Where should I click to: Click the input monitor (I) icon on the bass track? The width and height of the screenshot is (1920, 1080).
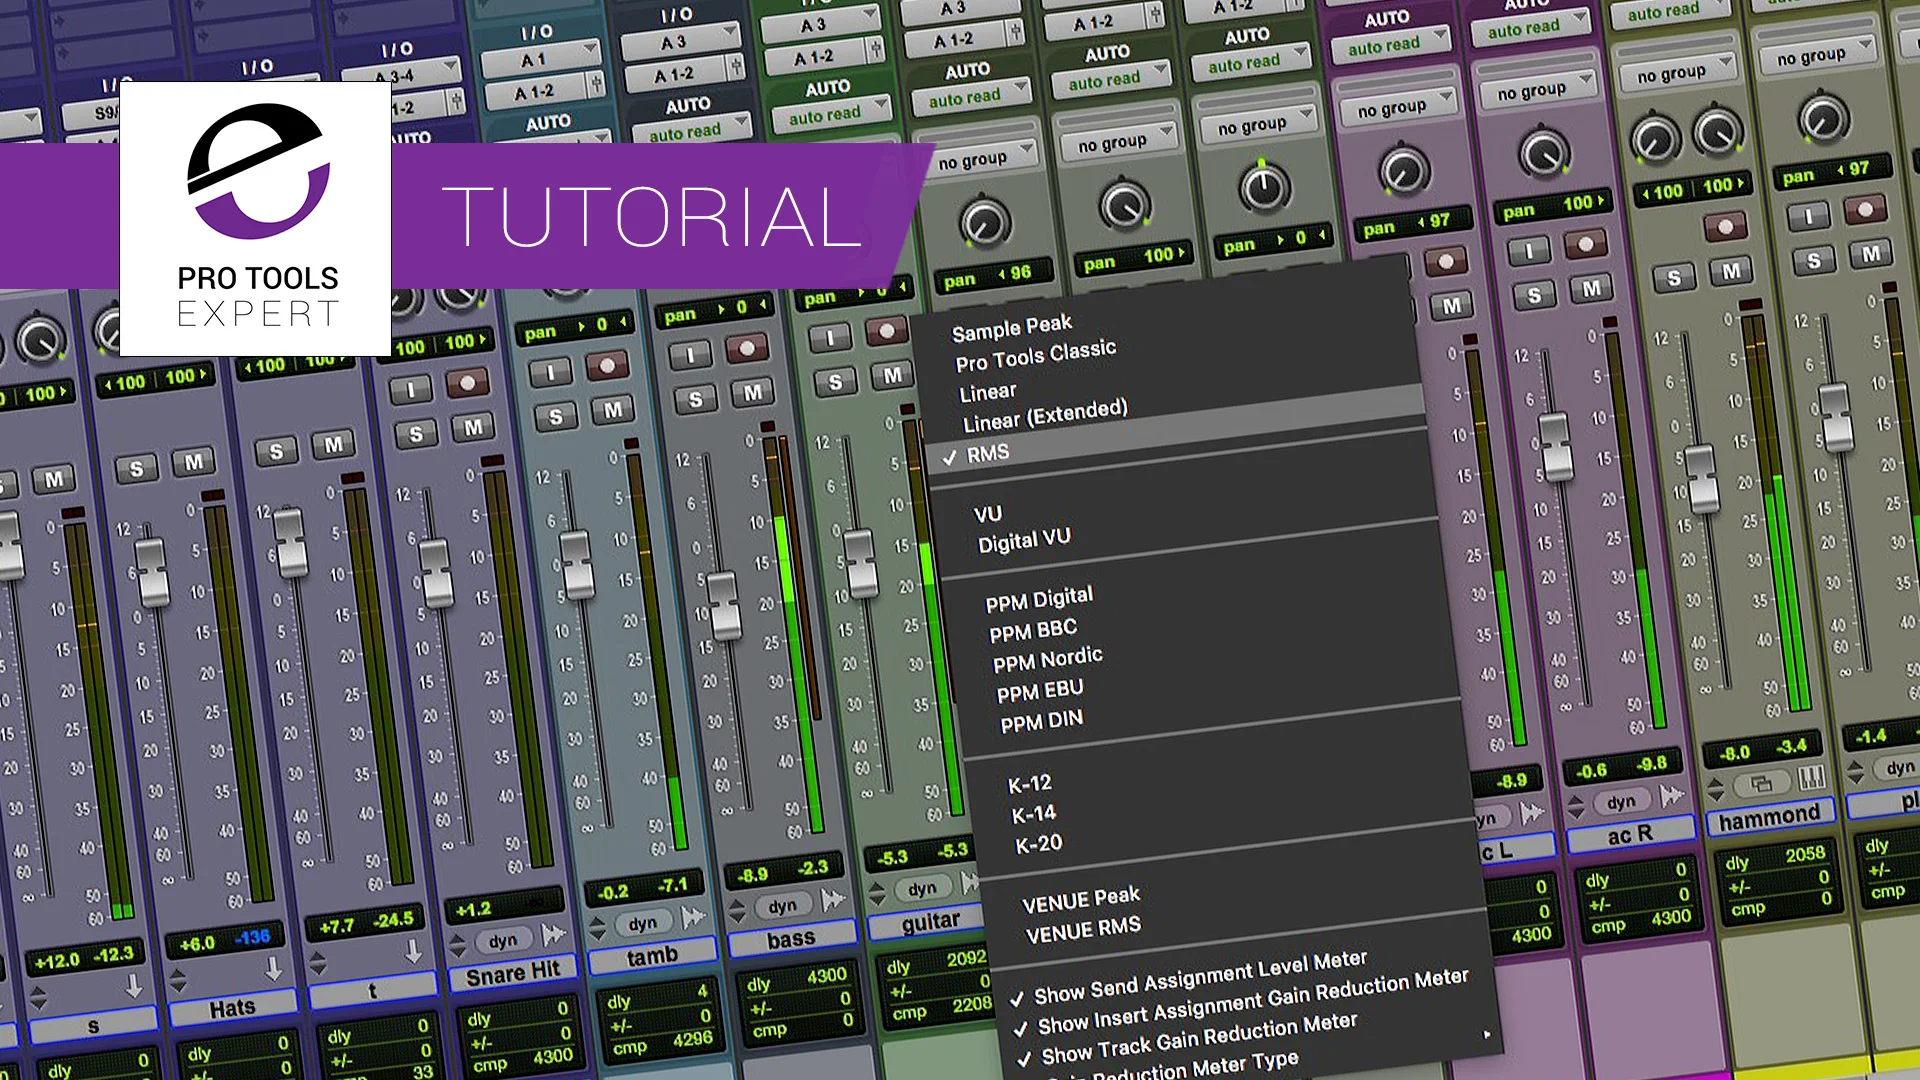[691, 357]
